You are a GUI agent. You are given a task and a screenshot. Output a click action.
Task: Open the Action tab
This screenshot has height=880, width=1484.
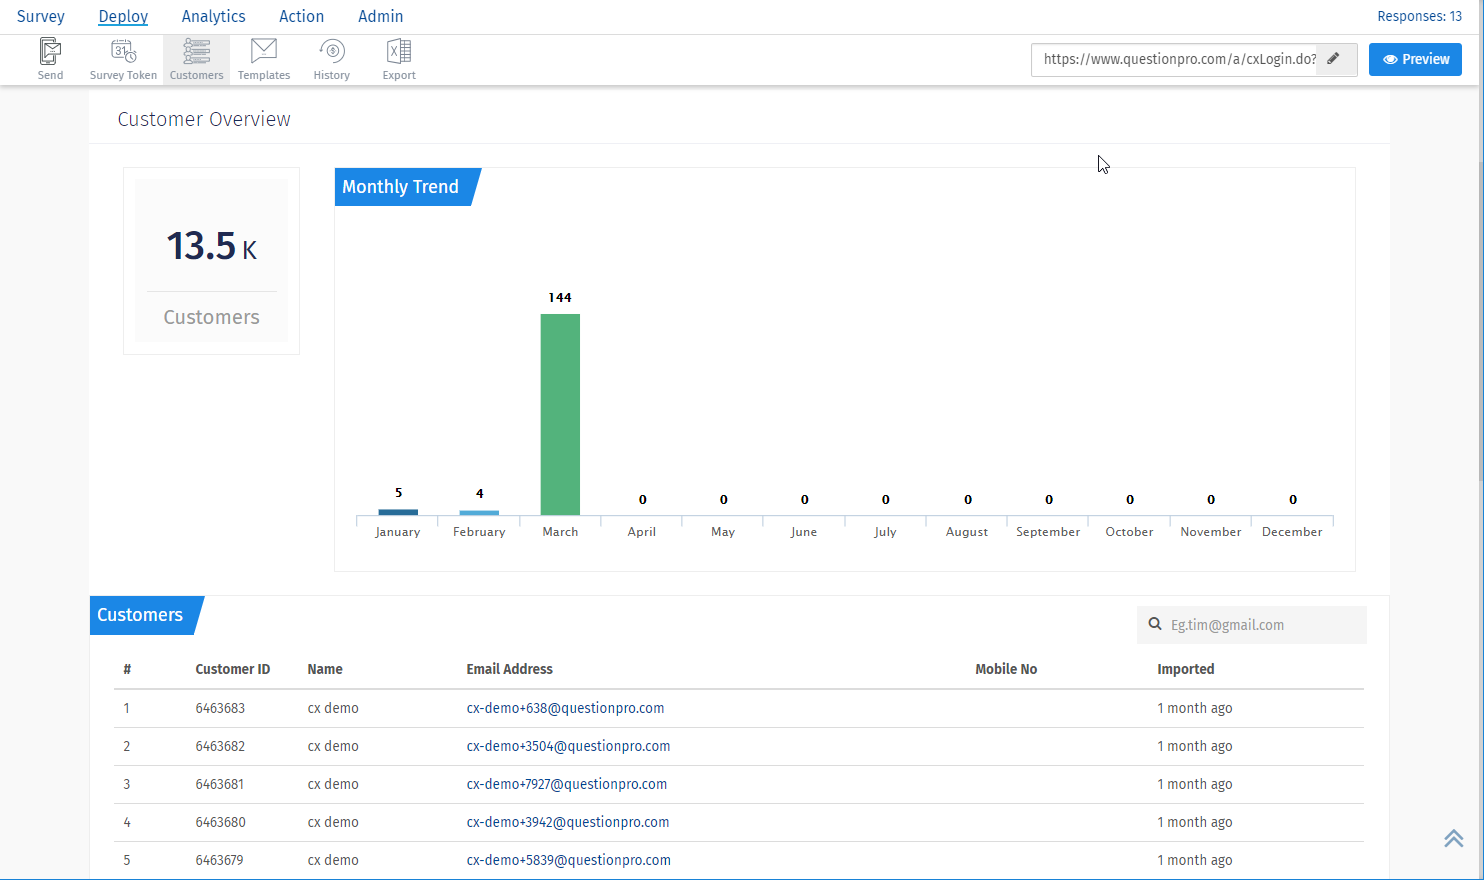[301, 16]
